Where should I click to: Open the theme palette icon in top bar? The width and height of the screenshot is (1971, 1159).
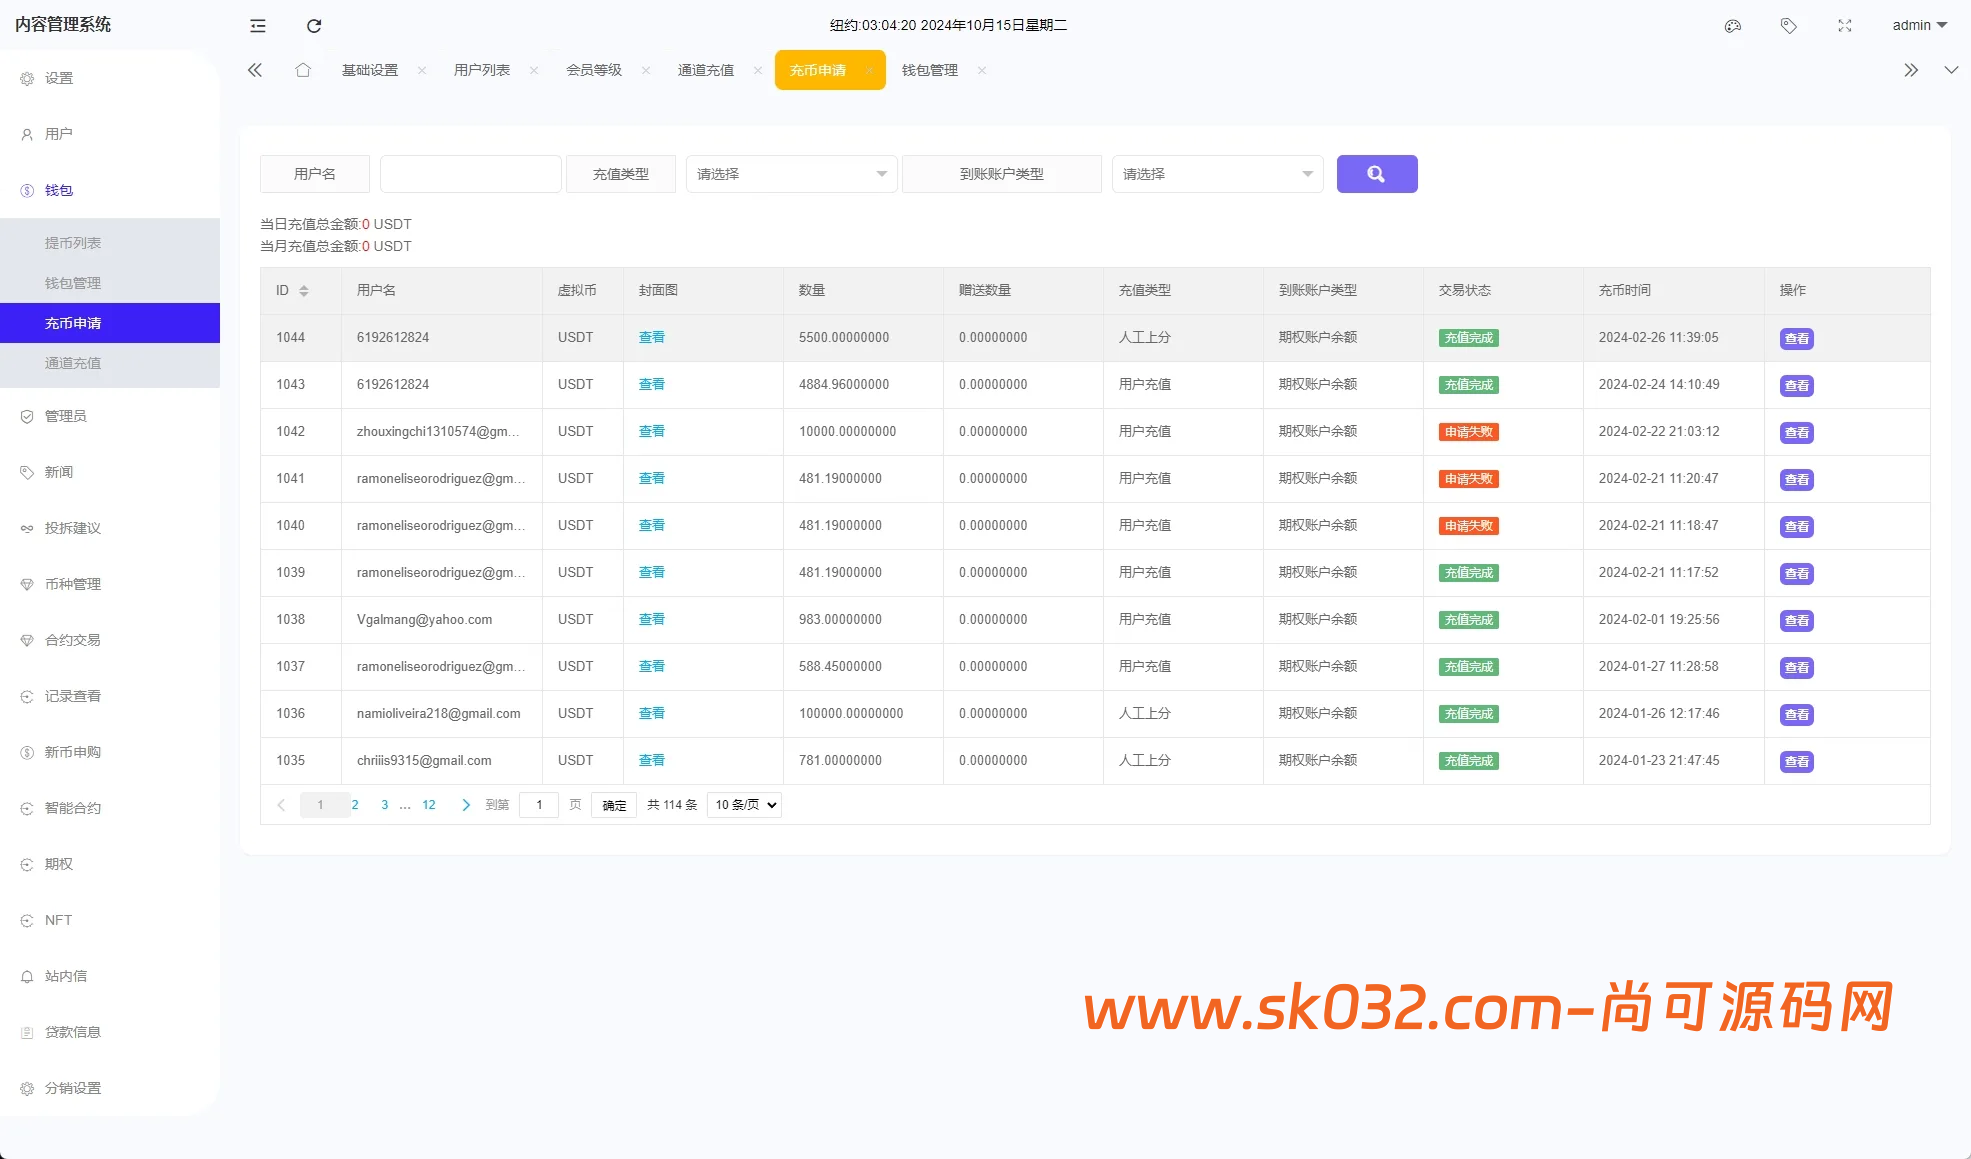pyautogui.click(x=1732, y=26)
